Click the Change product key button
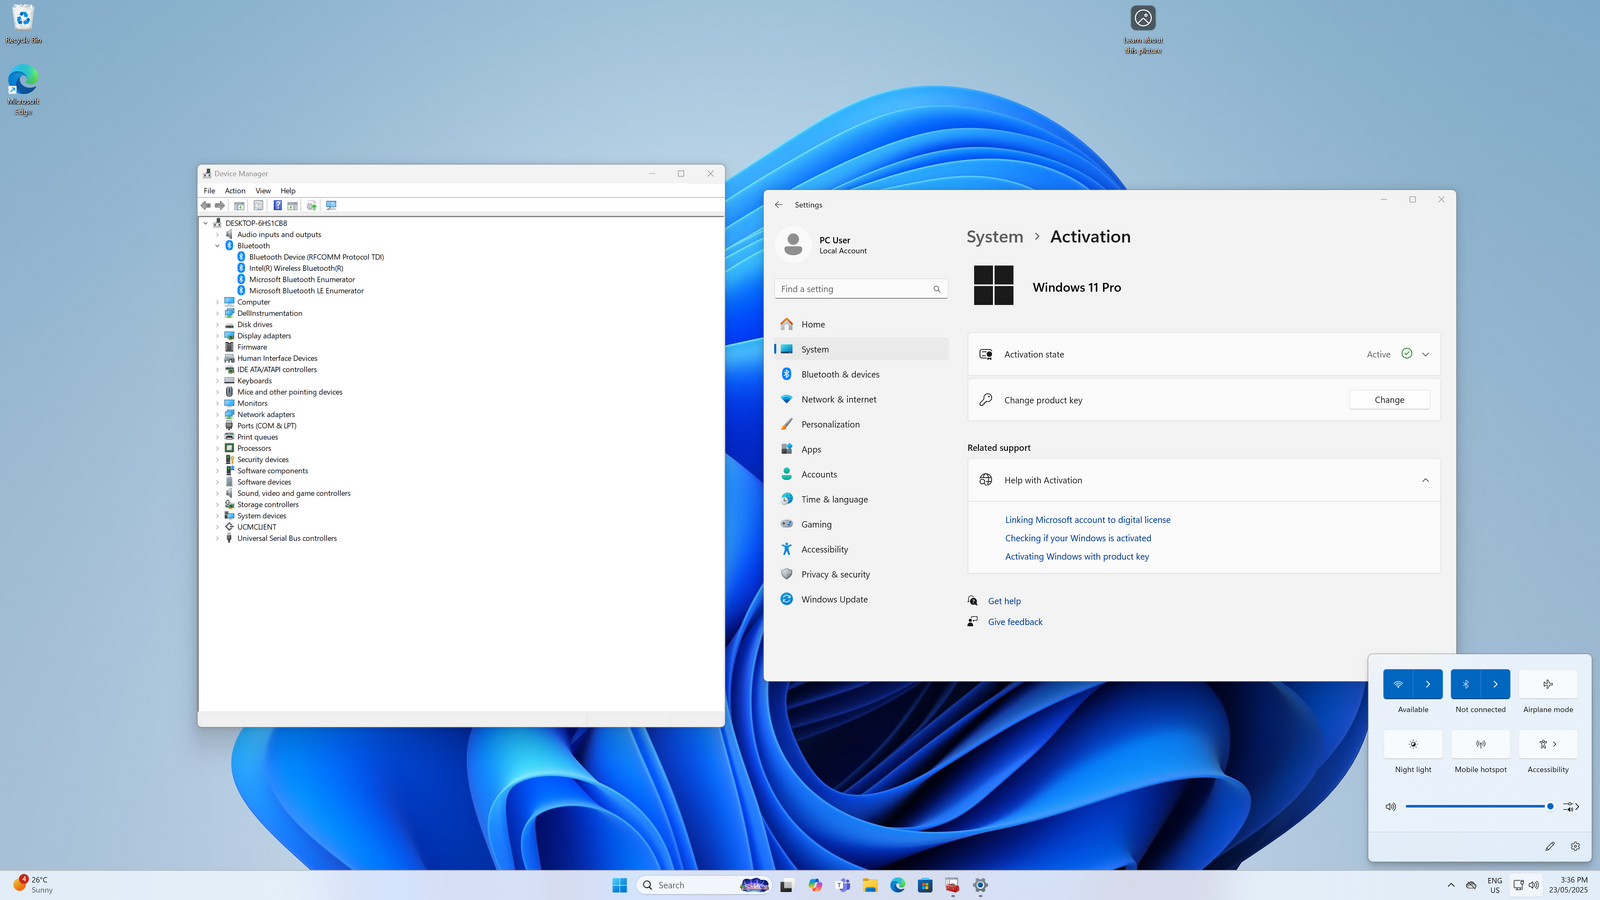 coord(1389,400)
